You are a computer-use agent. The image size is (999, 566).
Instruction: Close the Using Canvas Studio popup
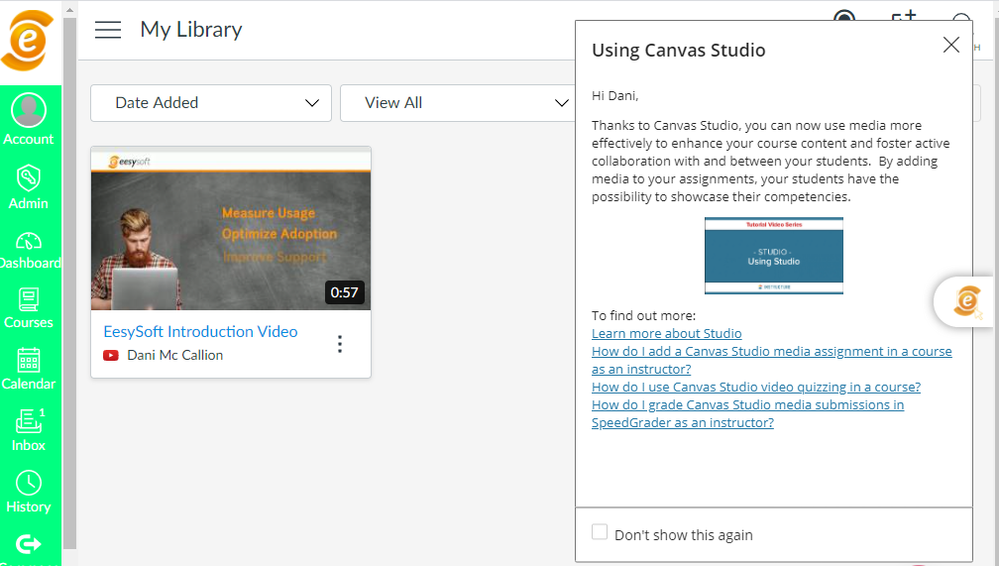tap(951, 45)
